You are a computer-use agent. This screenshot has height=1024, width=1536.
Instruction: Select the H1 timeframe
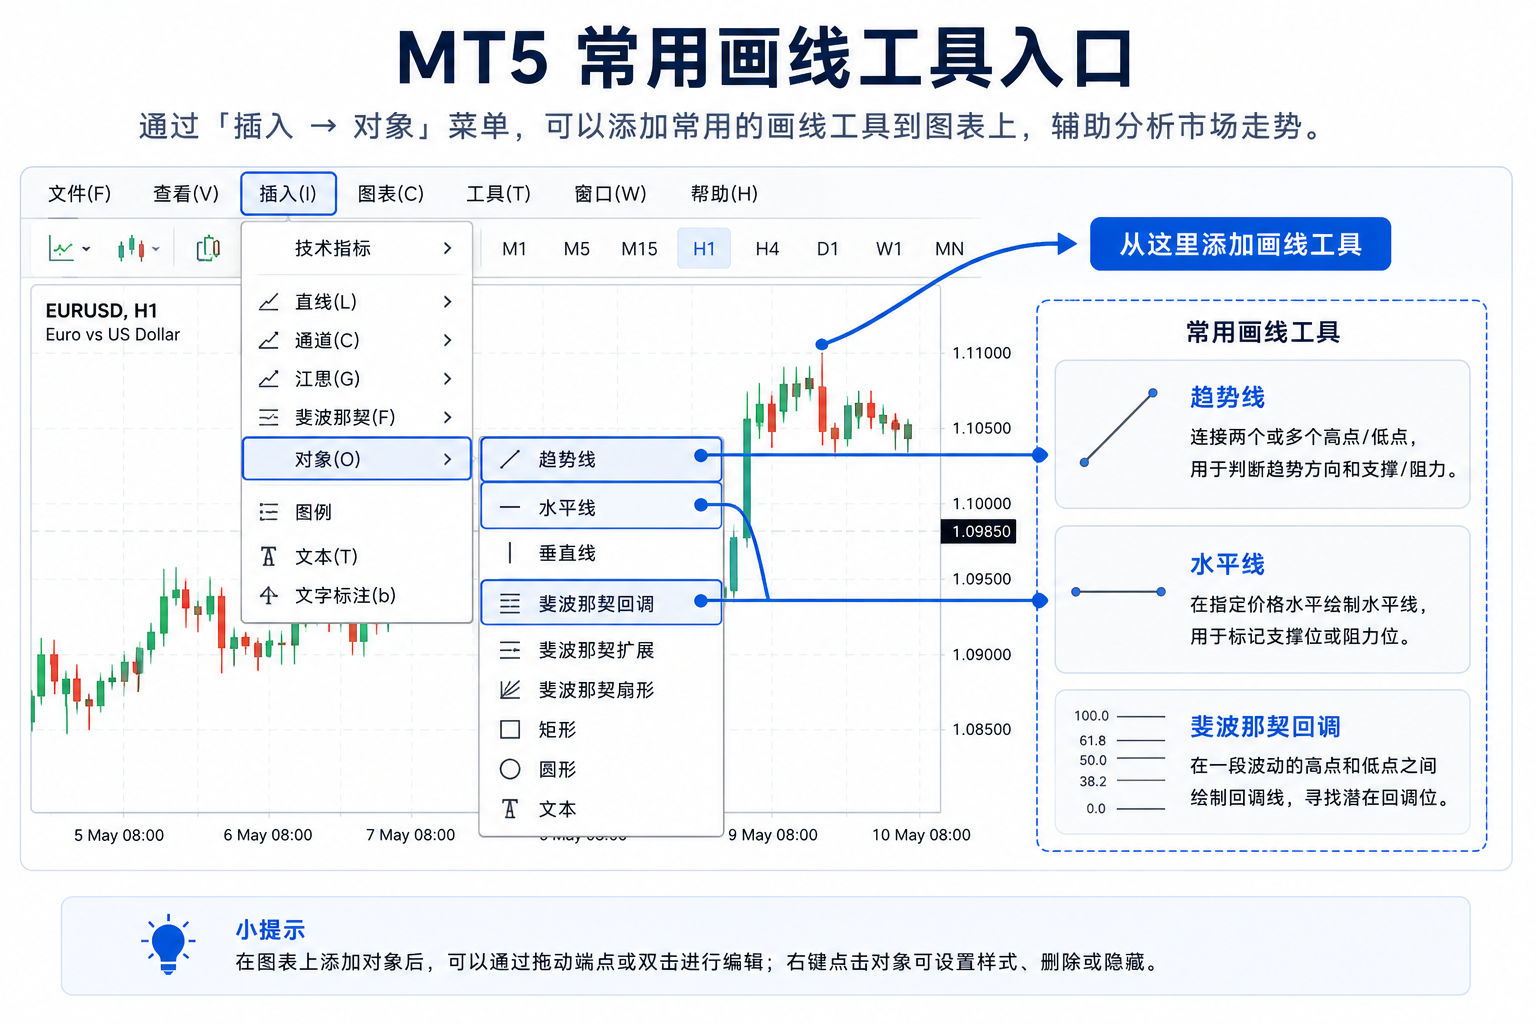704,249
